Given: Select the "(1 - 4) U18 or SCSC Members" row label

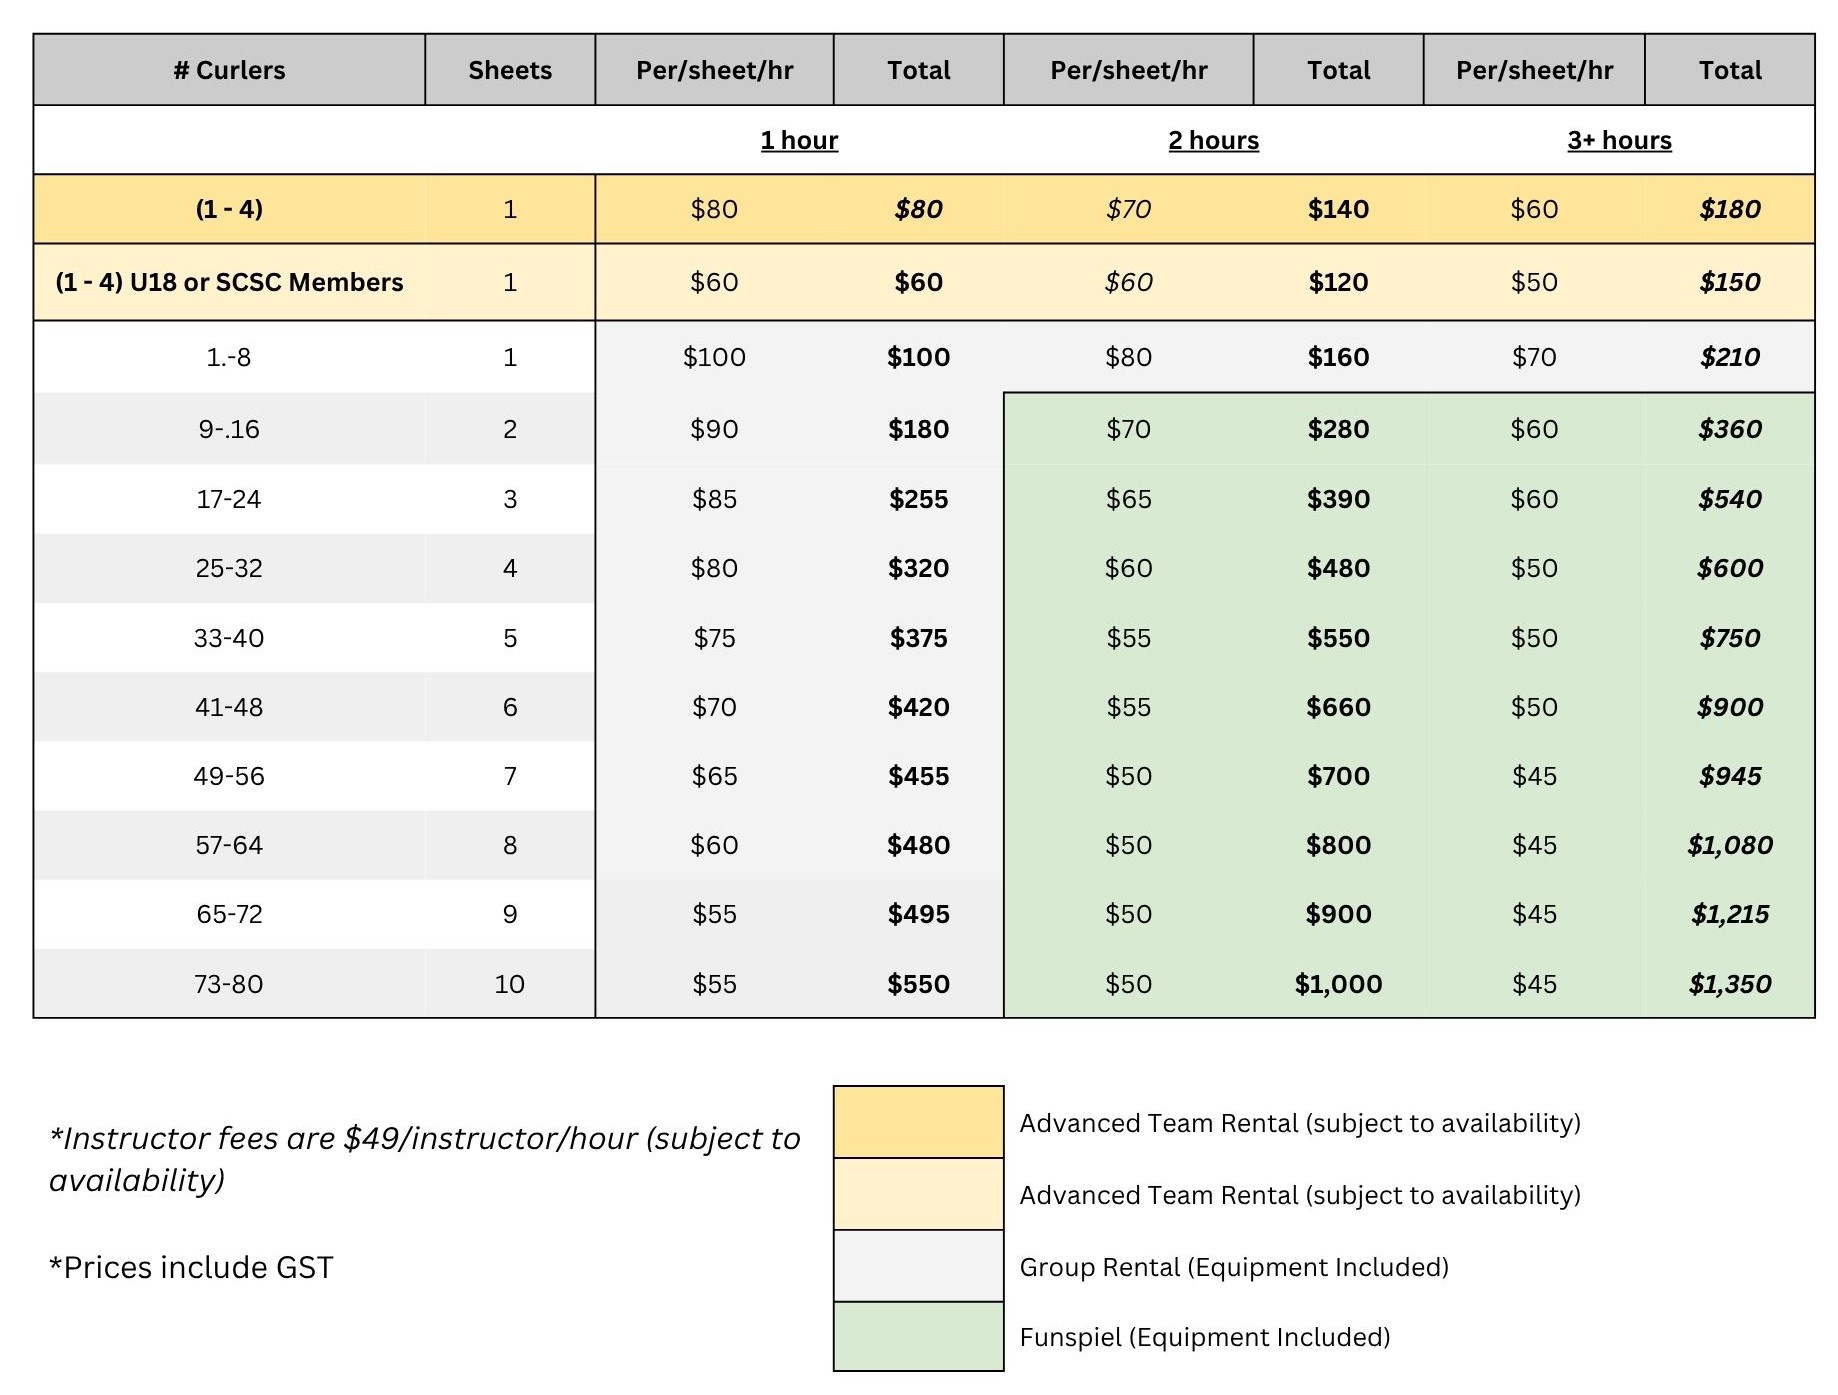Looking at the screenshot, I should click(x=229, y=282).
